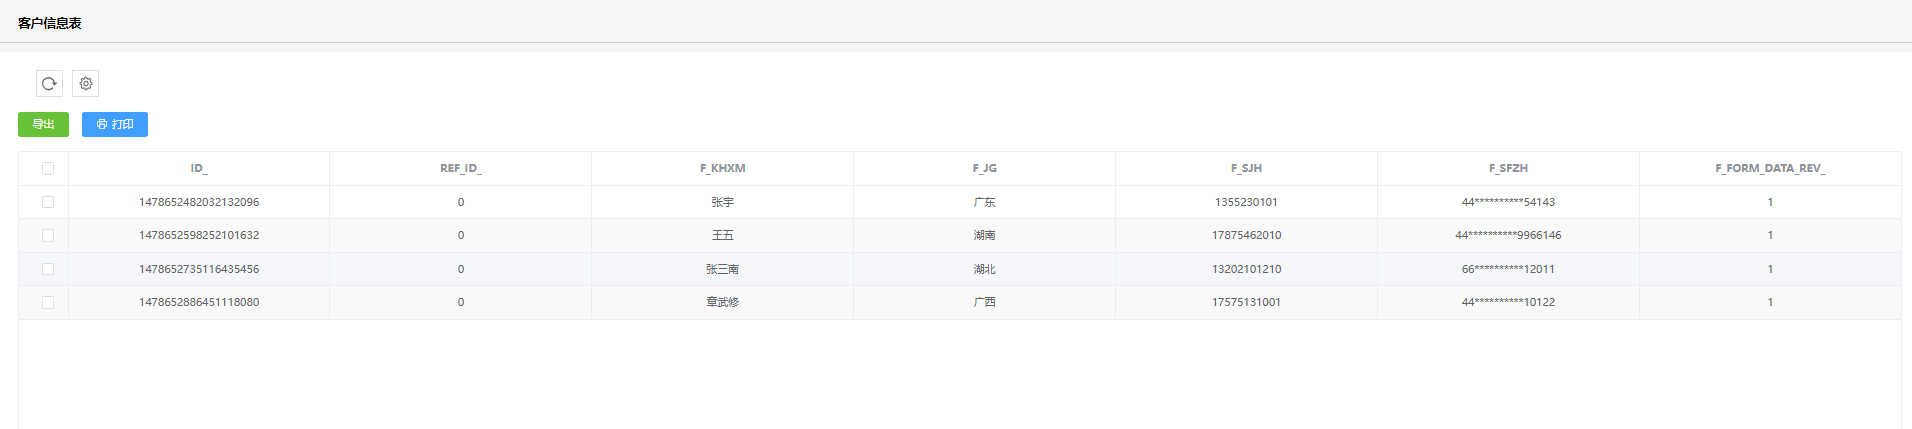Check the row checkbox for 张宇
Screen dimensions: 1912x429
pyautogui.click(x=48, y=202)
